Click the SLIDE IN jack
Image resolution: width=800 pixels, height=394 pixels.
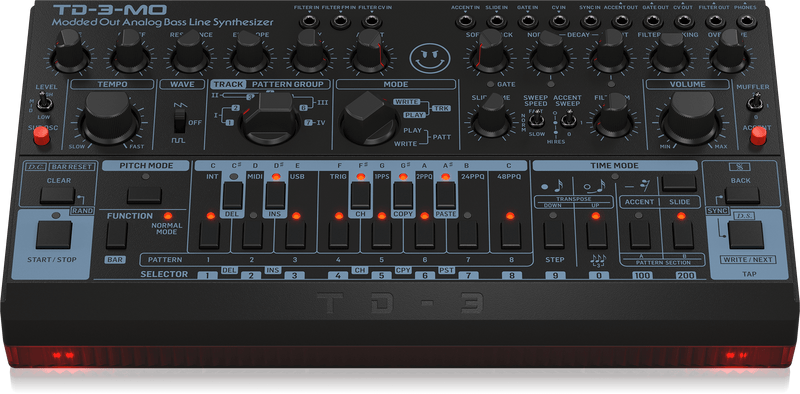click(496, 21)
